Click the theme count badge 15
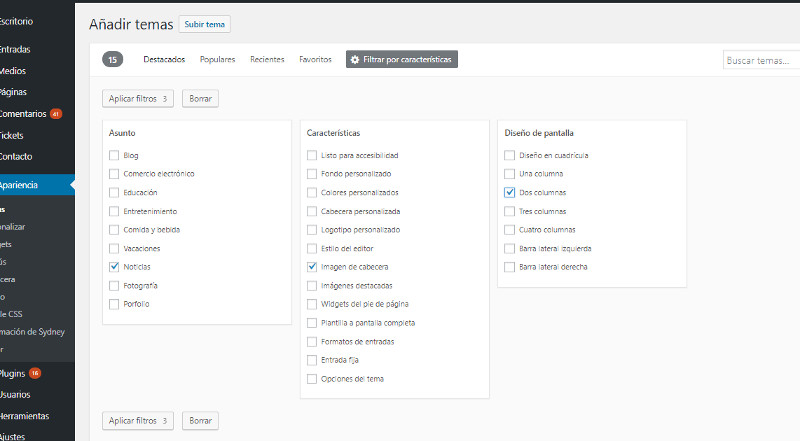800x441 pixels. pyautogui.click(x=113, y=59)
